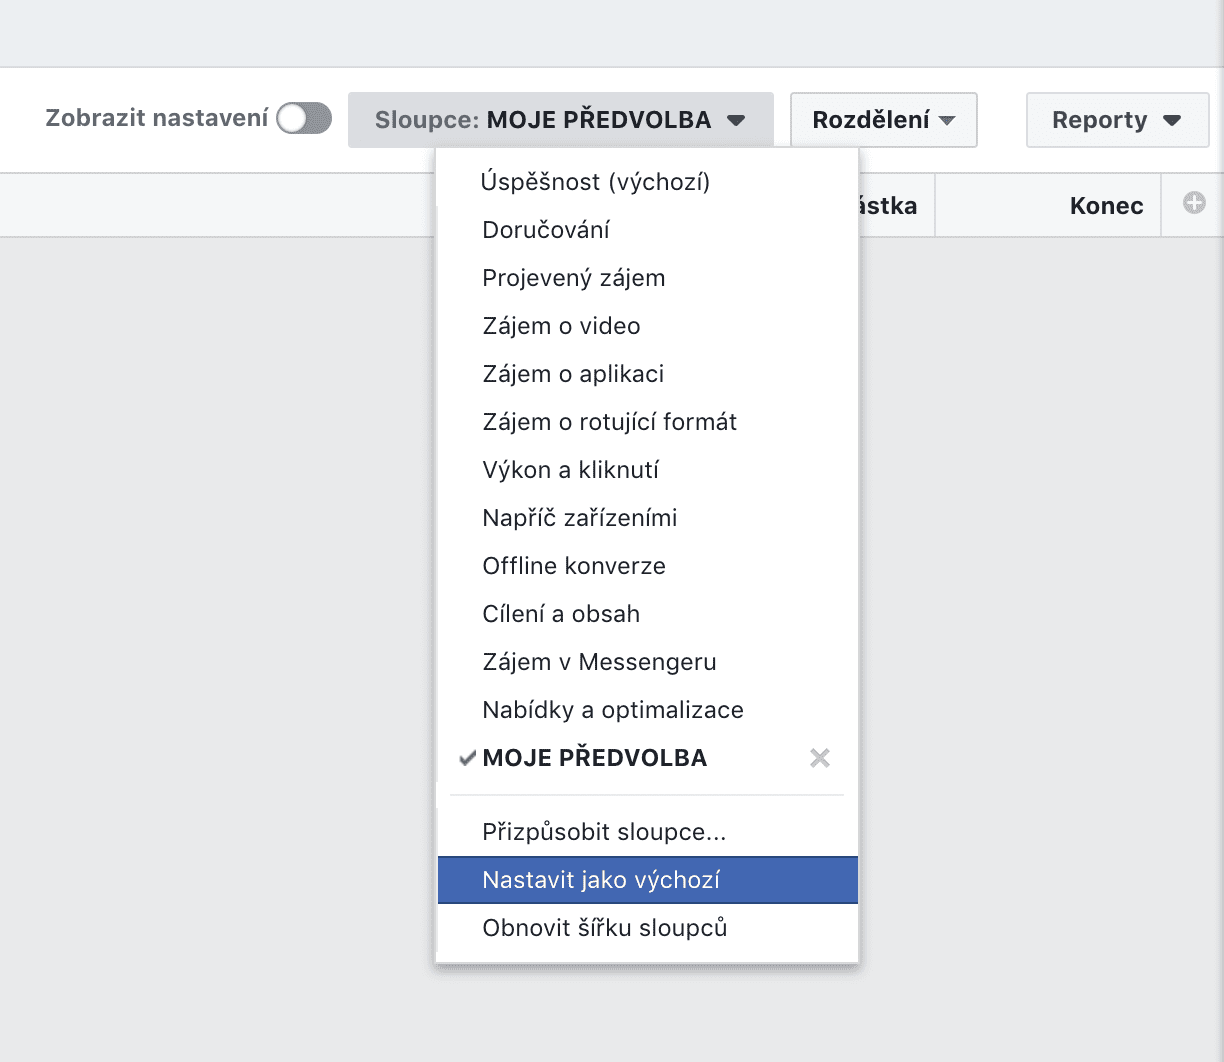Click Nastavit jako výchozí

coord(601,880)
